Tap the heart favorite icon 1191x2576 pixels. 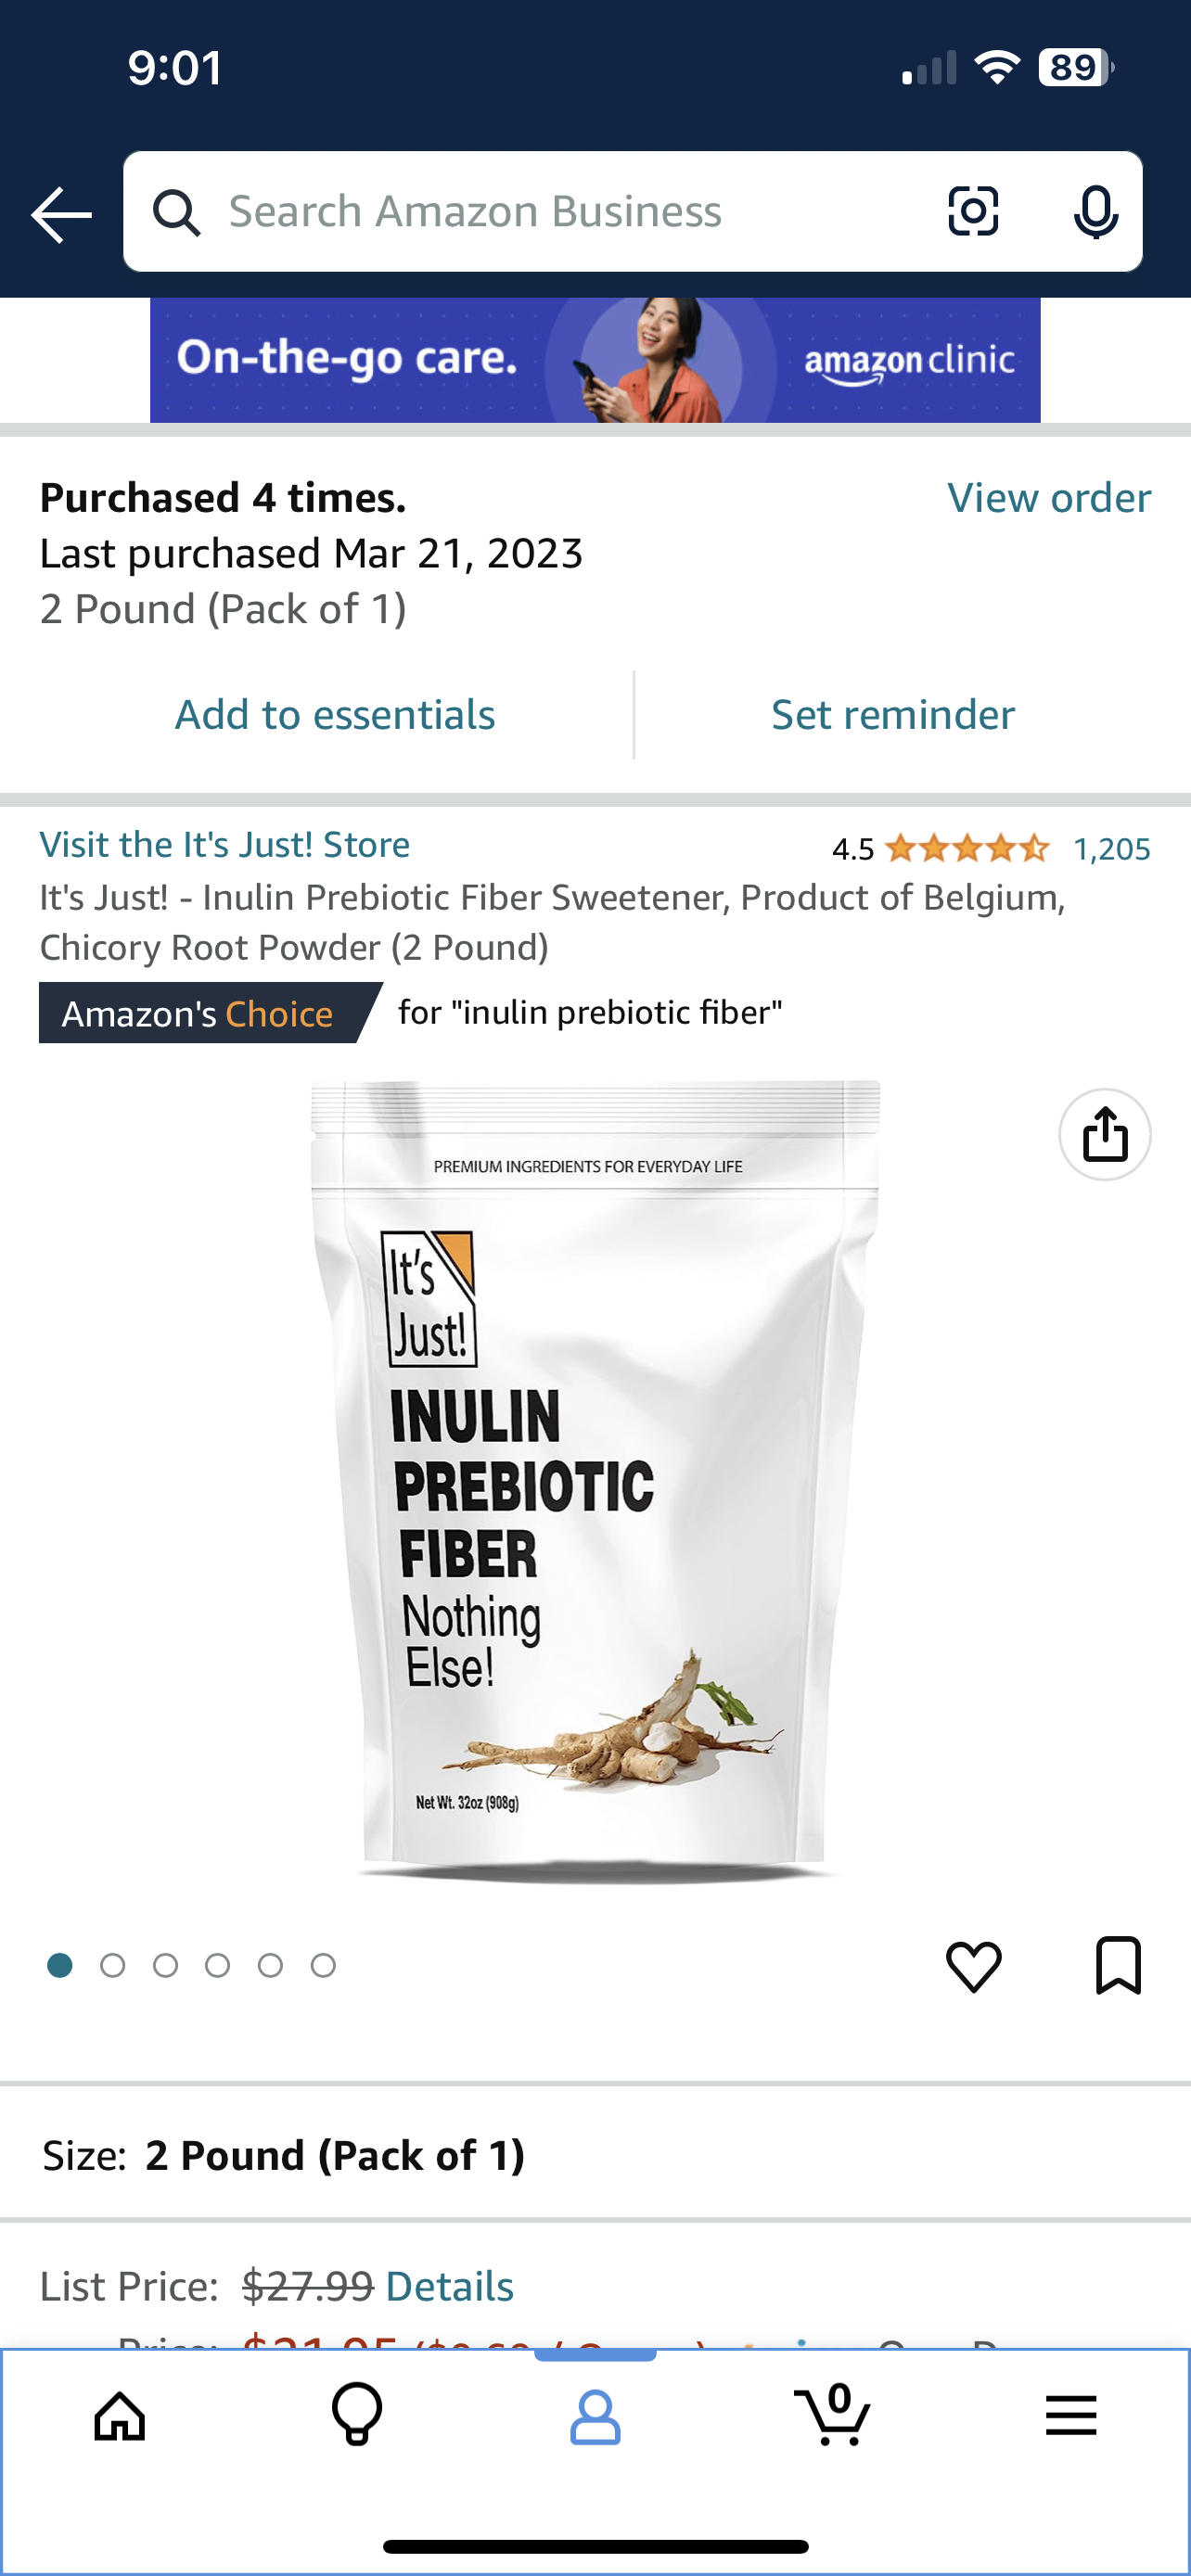click(x=973, y=1966)
